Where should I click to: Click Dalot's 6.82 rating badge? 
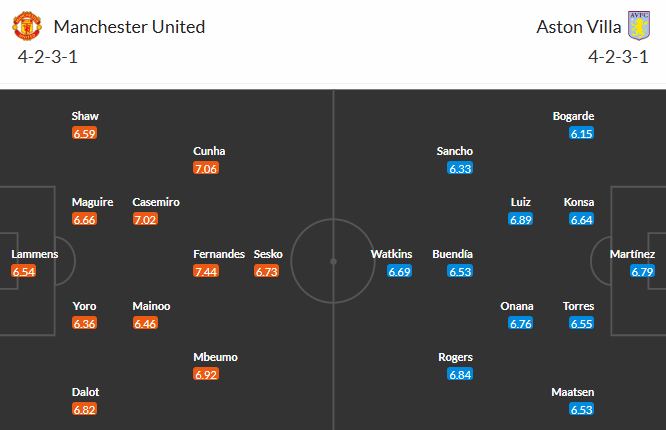[x=85, y=409]
